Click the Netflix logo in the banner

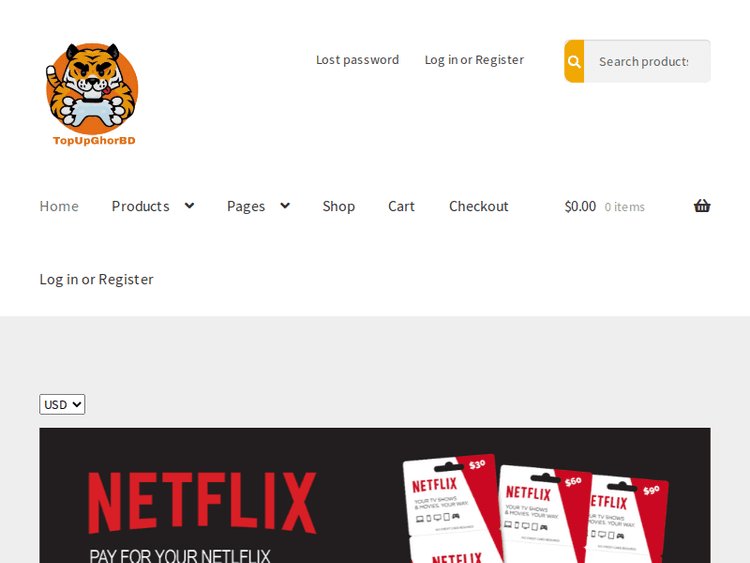coord(202,502)
